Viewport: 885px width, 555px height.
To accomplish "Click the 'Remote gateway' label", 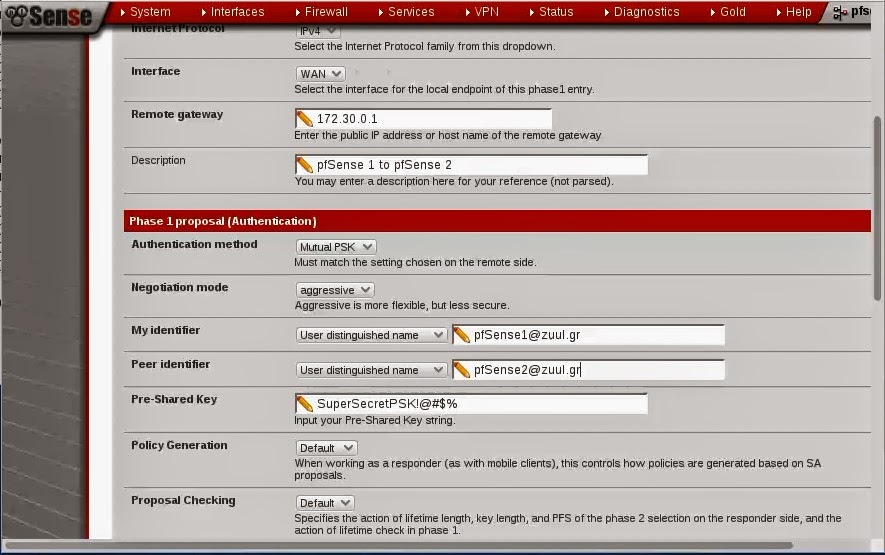I will point(177,114).
